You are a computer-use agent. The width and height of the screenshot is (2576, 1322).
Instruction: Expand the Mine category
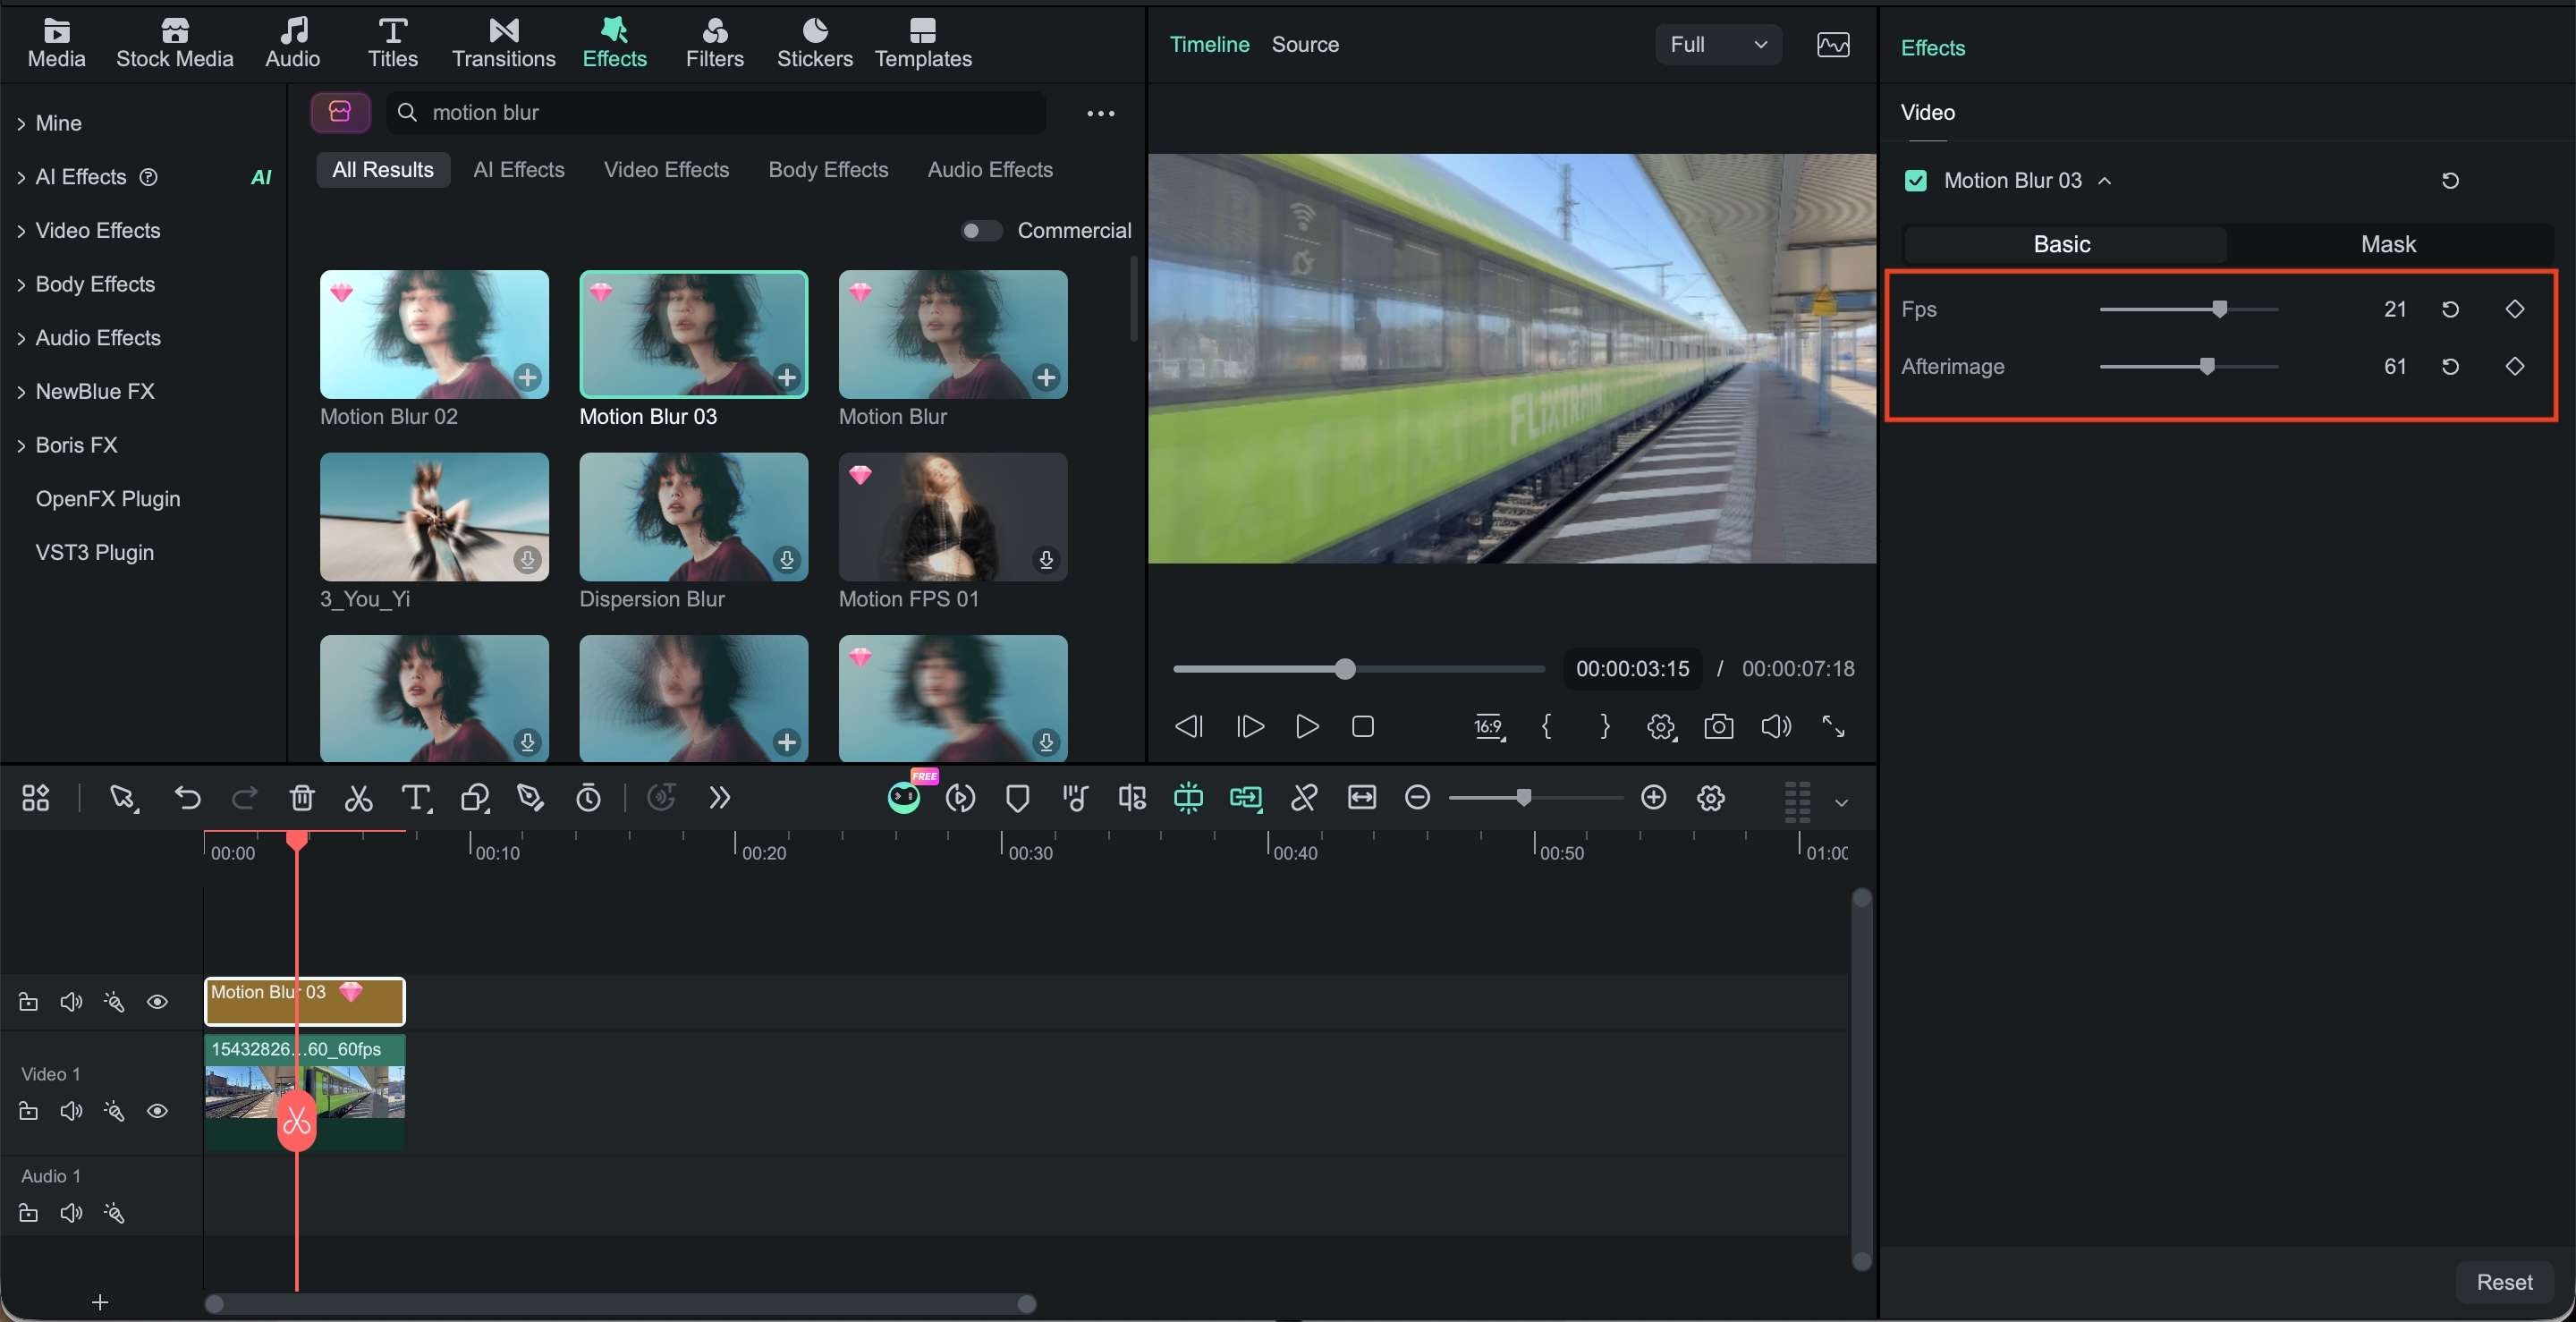tap(21, 124)
